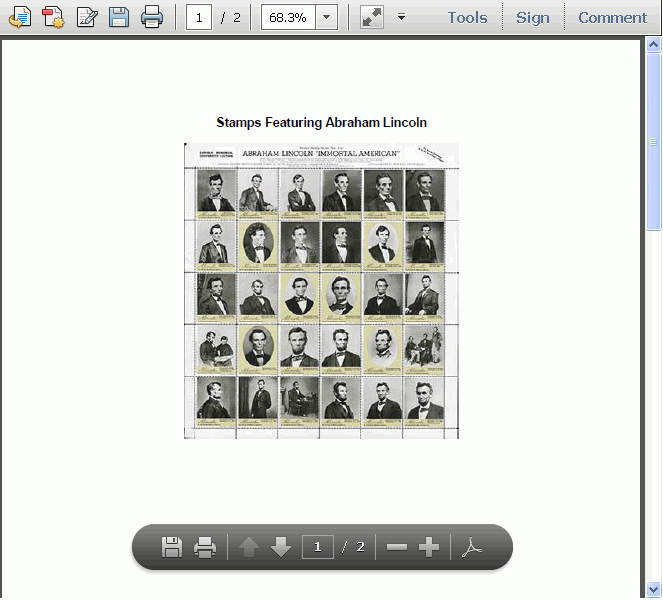Screen dimensions: 663x600
Task: Click the scrollbar down arrow
Action: [x=654, y=589]
